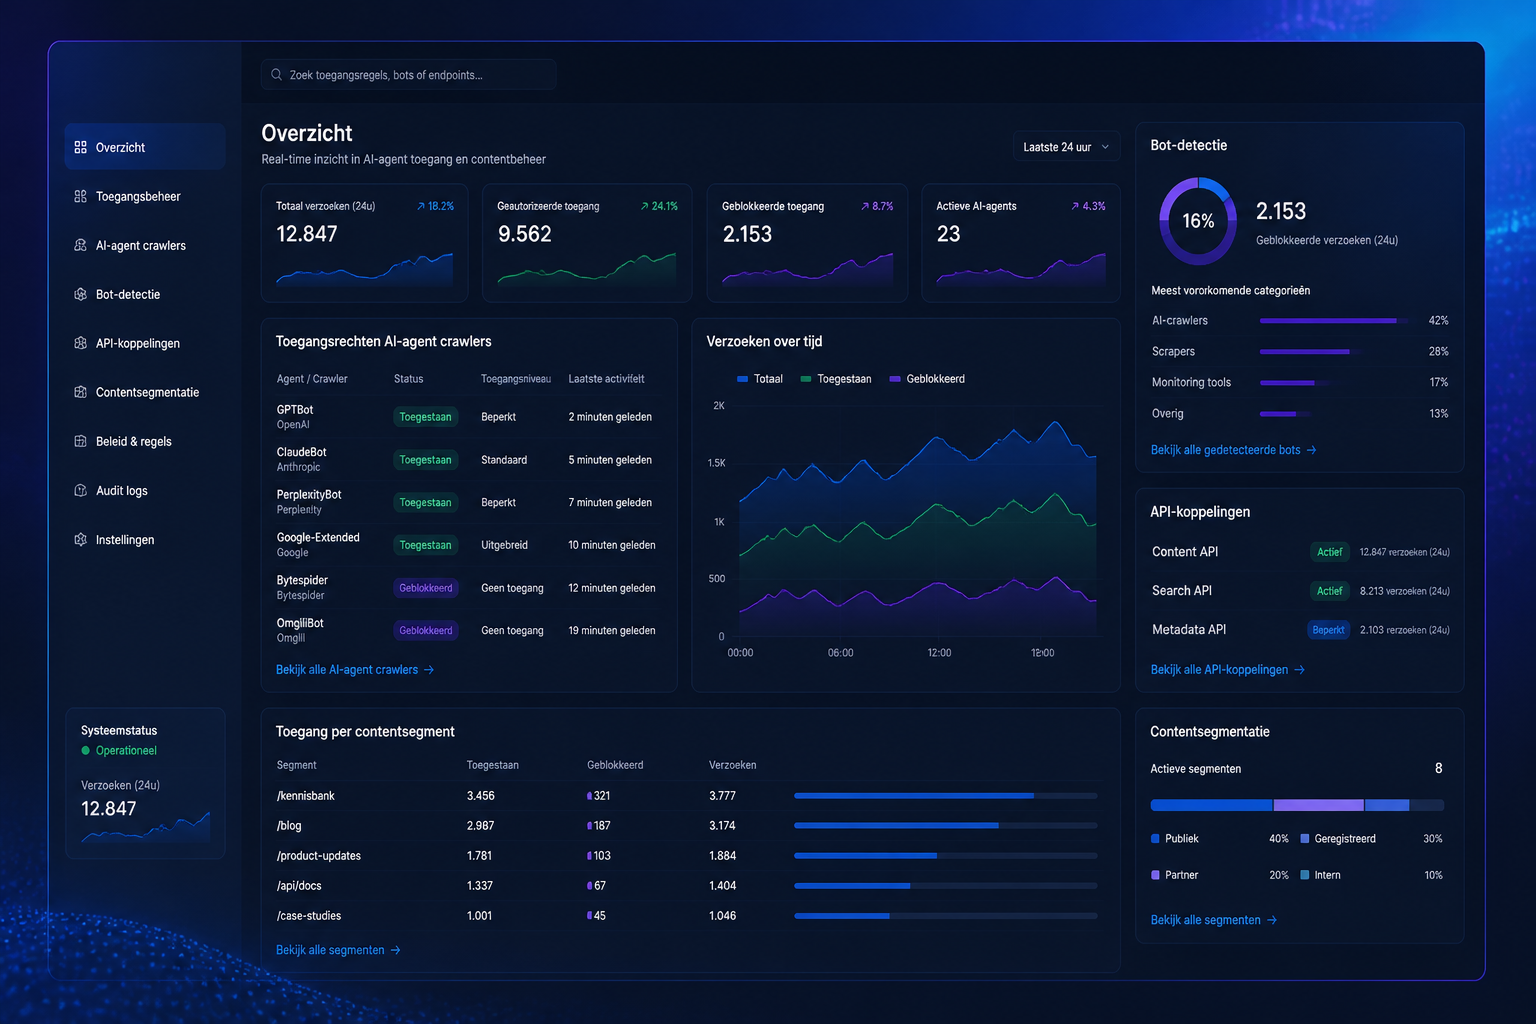
Task: Click Search API row label
Action: (1181, 591)
